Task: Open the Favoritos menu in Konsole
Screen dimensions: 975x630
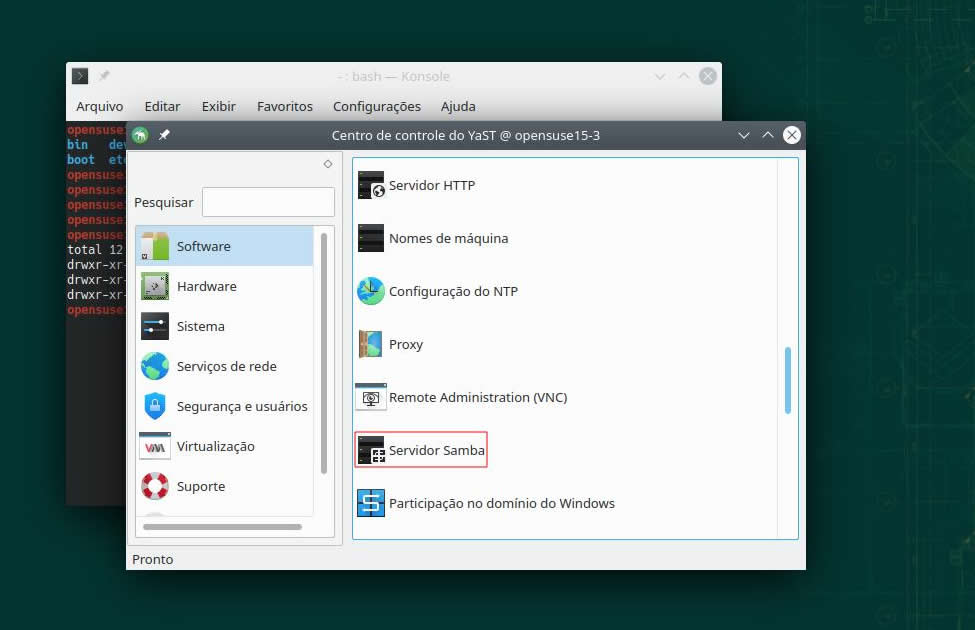Action: tap(284, 106)
